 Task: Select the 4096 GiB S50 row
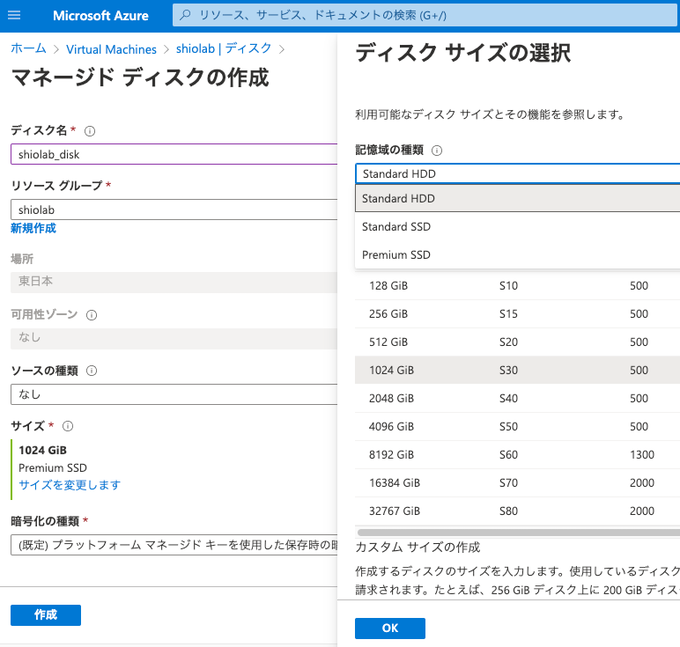click(x=517, y=427)
